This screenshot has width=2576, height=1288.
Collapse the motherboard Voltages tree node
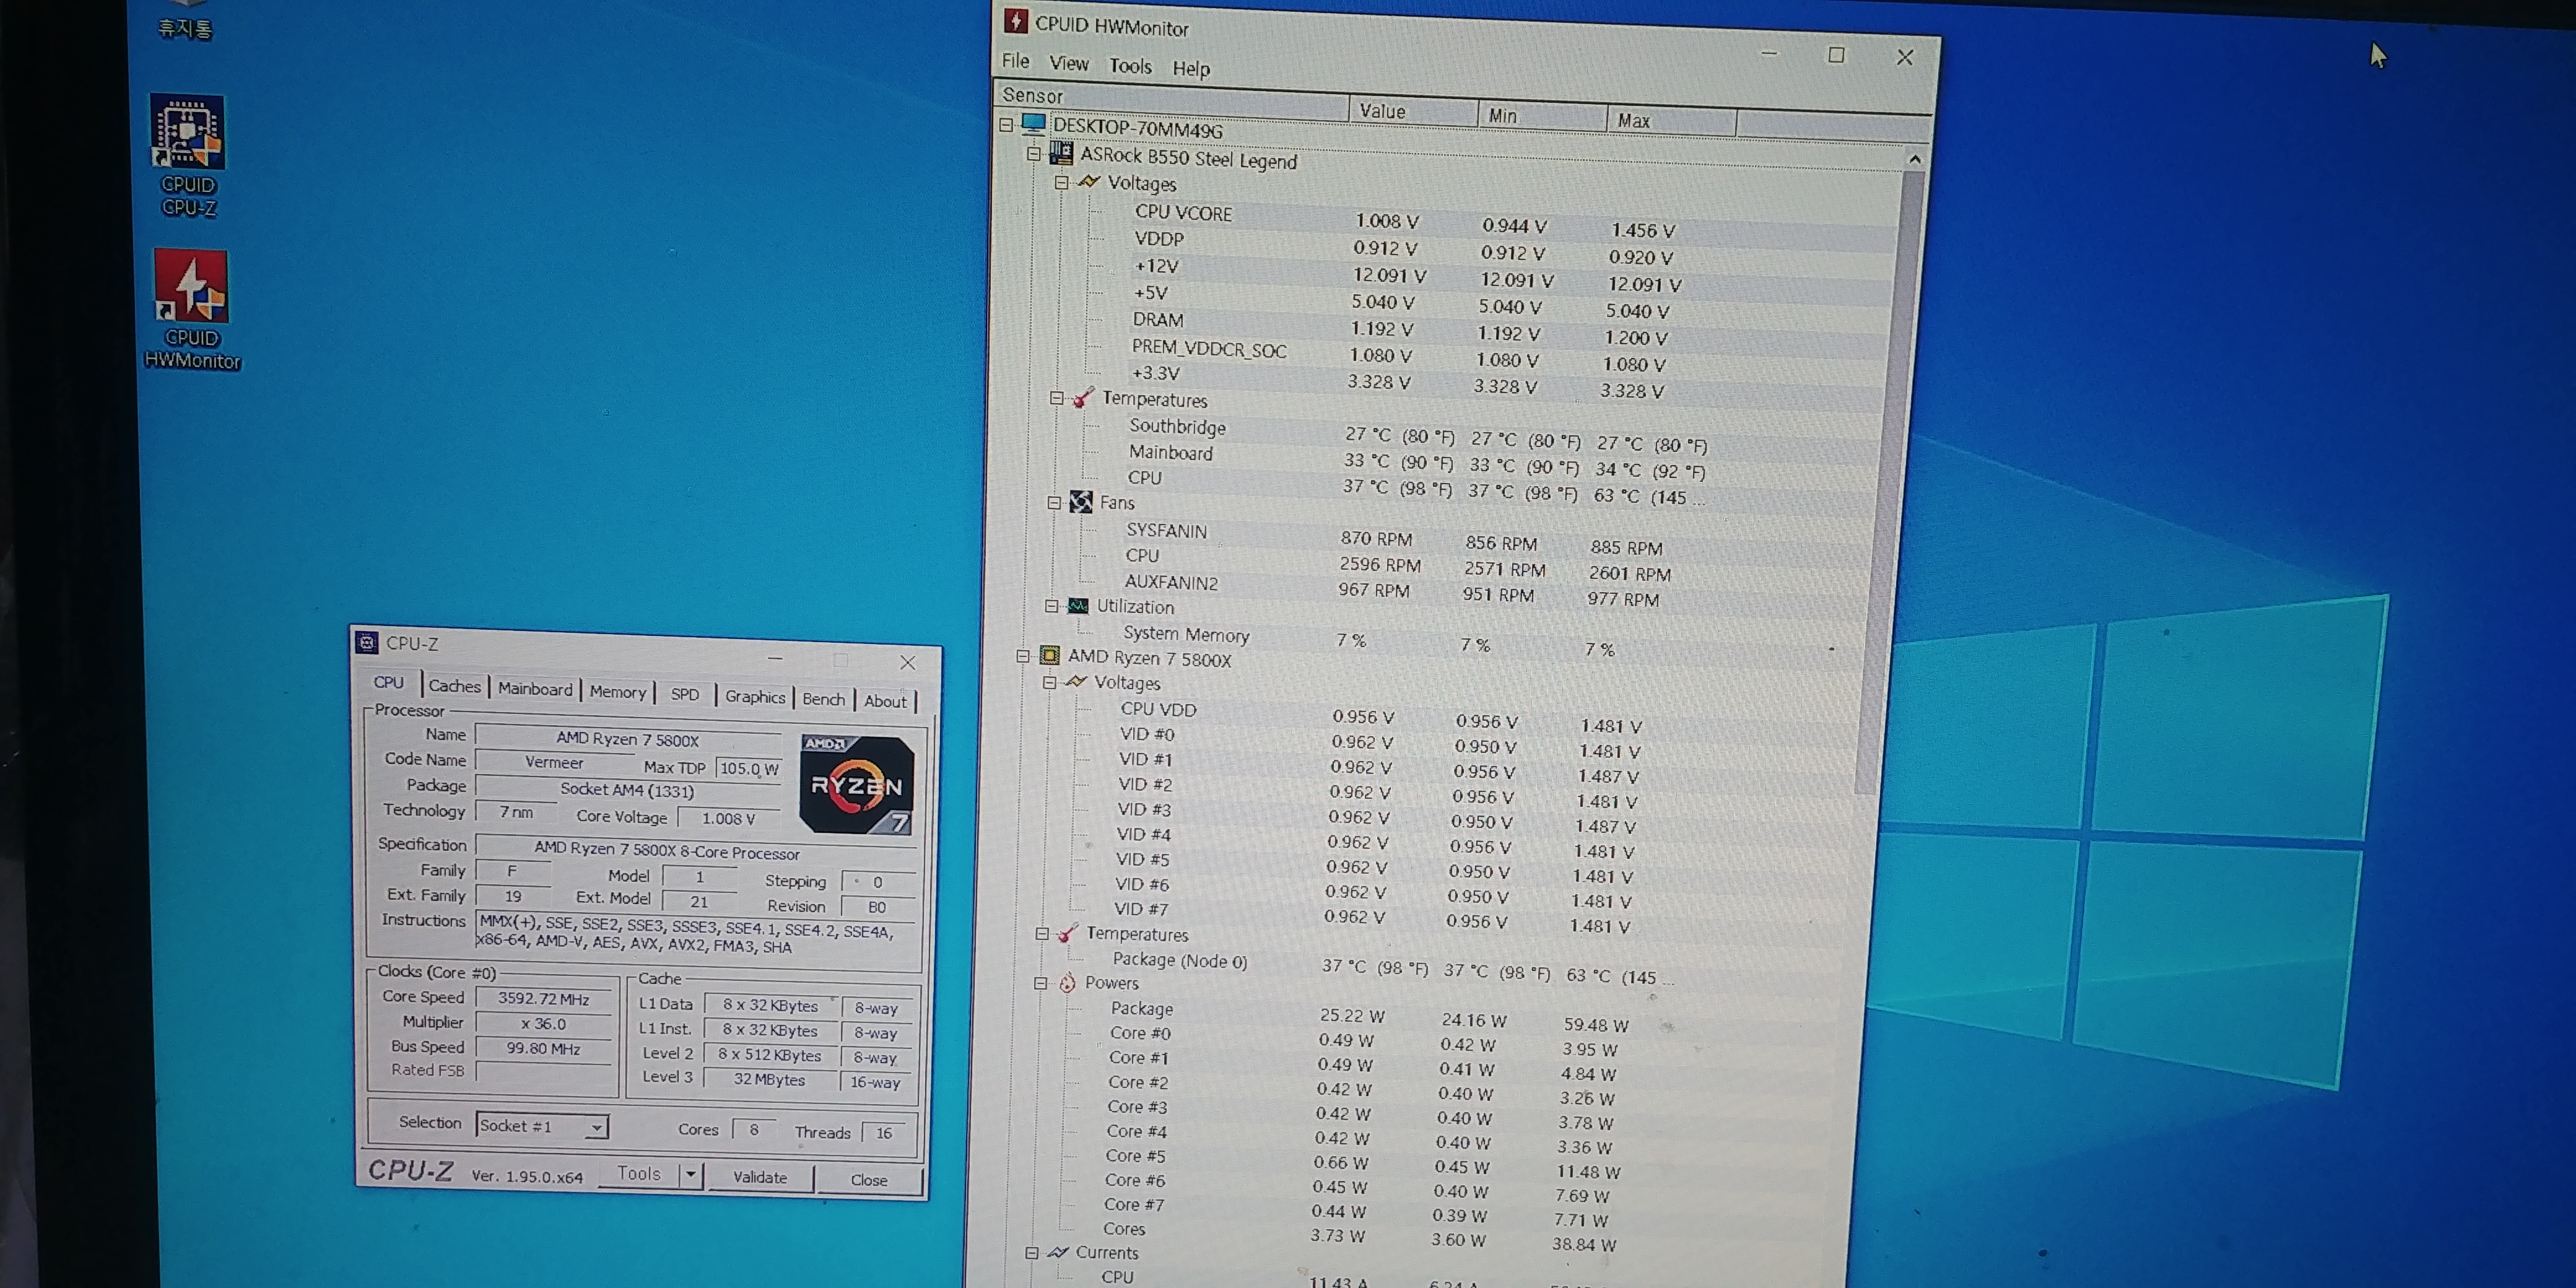(1061, 182)
